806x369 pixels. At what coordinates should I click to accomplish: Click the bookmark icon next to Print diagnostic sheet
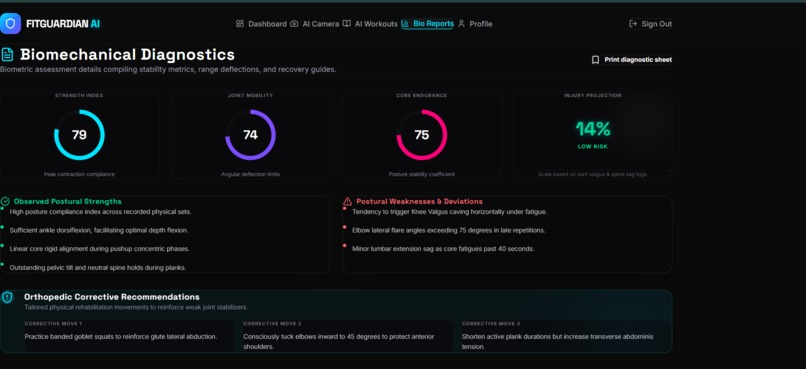595,60
